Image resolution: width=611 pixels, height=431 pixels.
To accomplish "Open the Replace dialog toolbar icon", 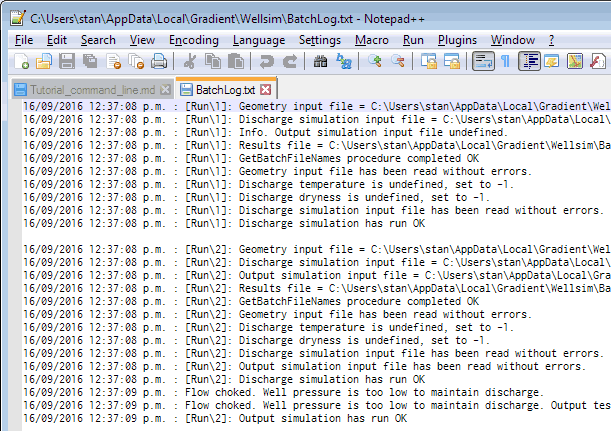I will coord(344,61).
